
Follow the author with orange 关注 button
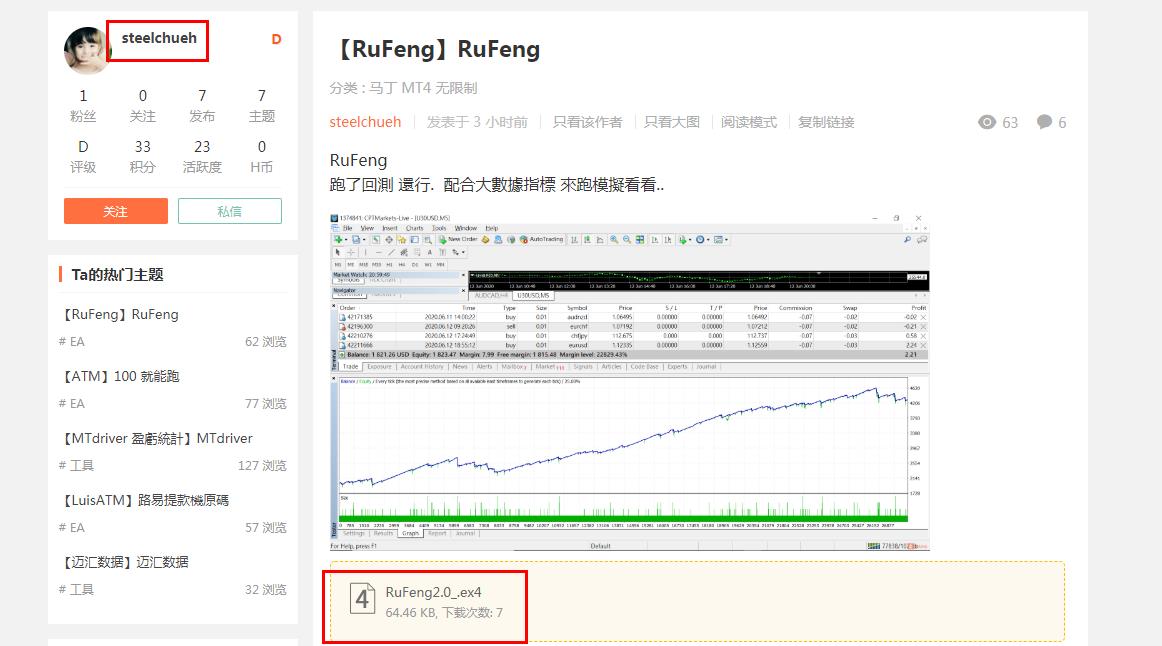coord(116,211)
